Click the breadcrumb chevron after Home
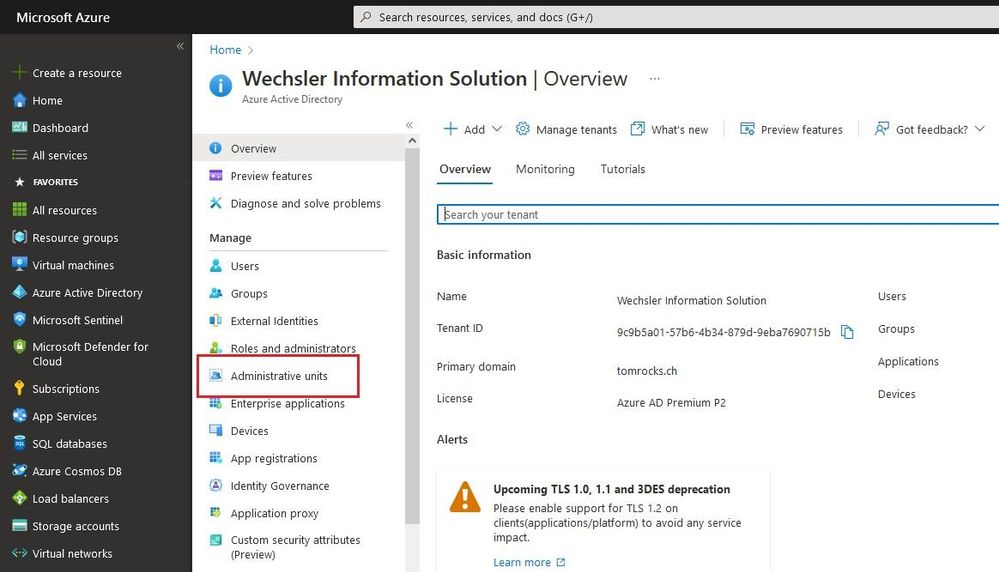Image resolution: width=999 pixels, height=572 pixels. (250, 50)
